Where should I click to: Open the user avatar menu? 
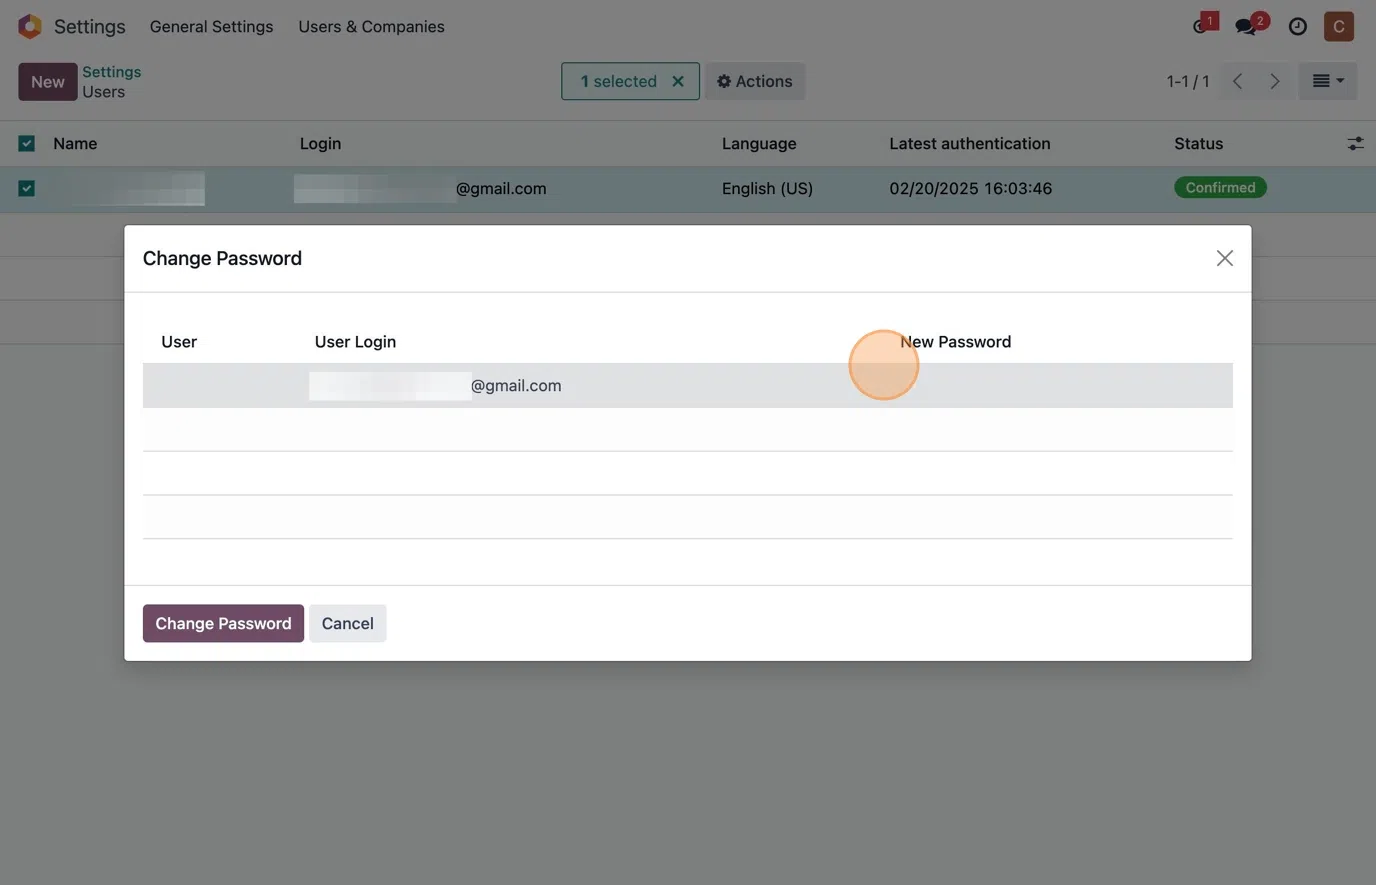pos(1338,27)
